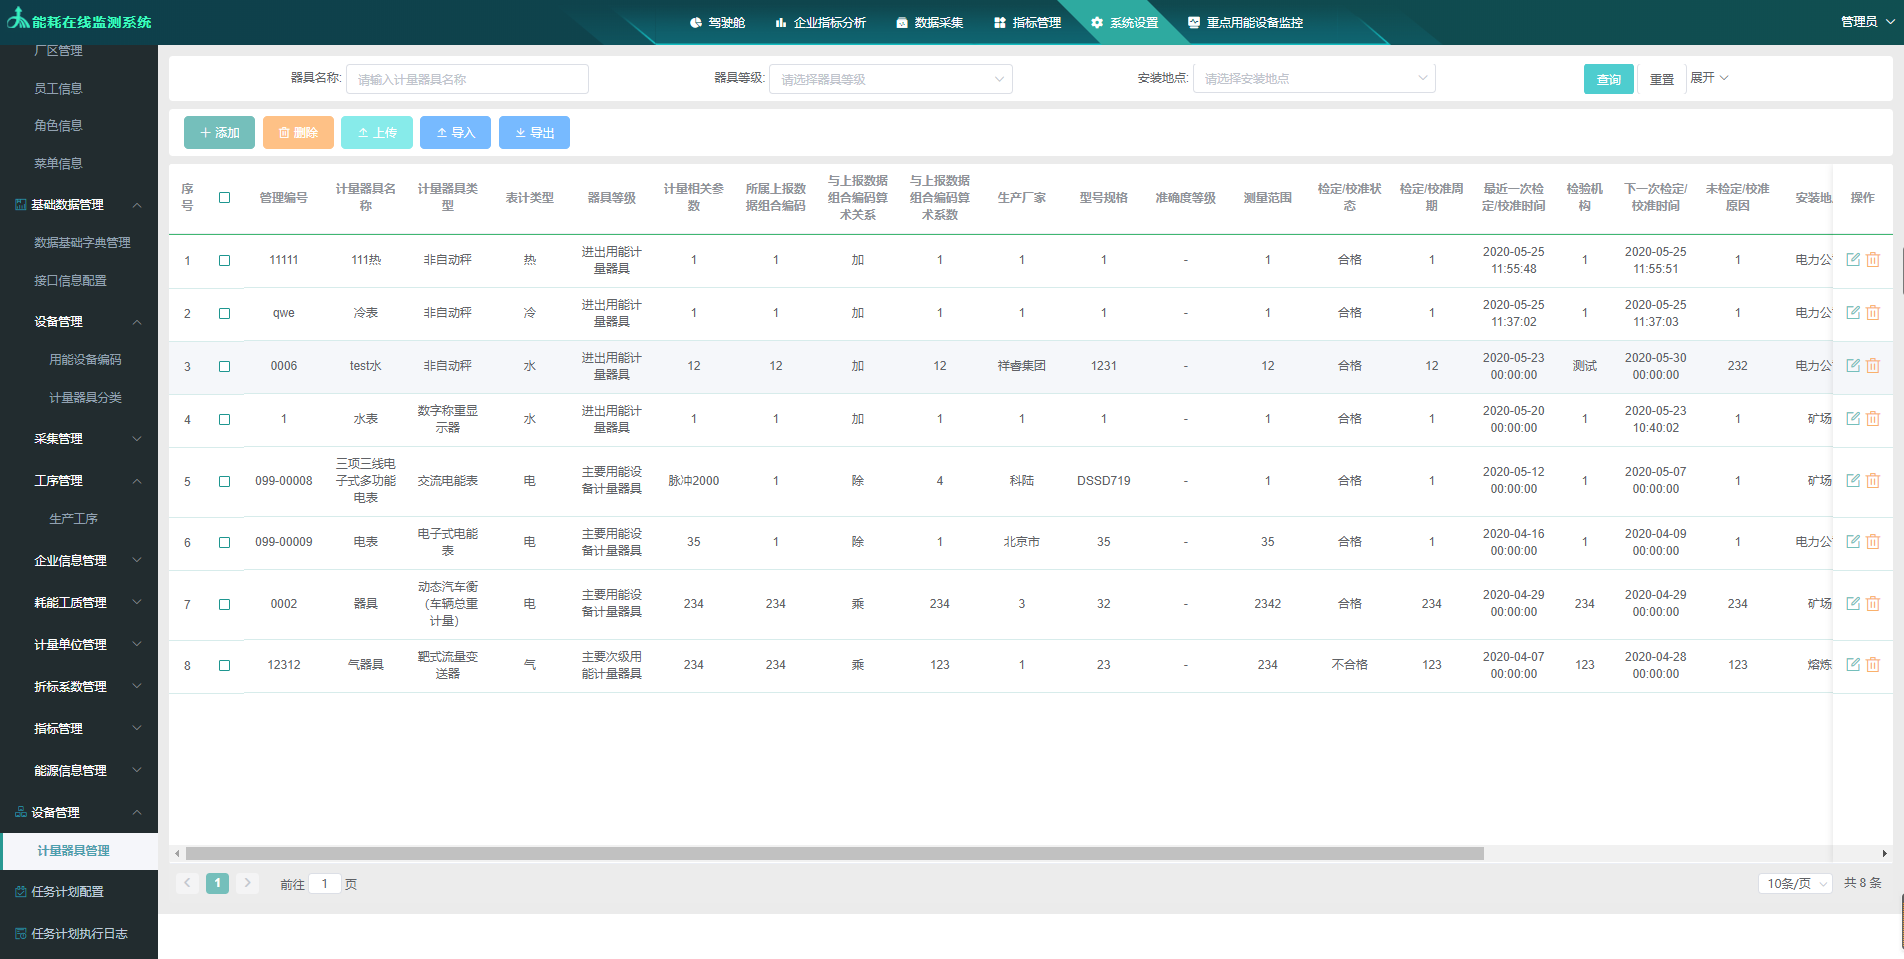The image size is (1904, 959).
Task: Switch to the 数据采集 top menu
Action: point(929,22)
